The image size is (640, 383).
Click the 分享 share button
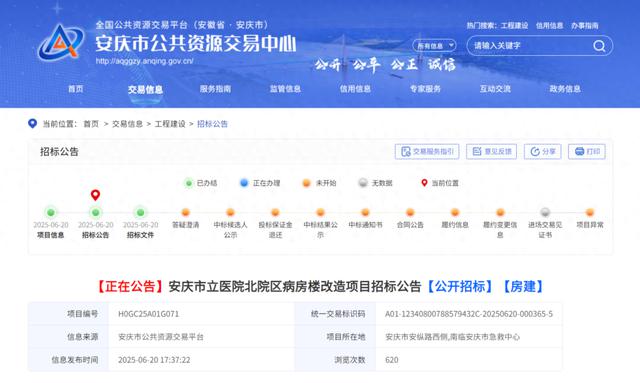(x=543, y=151)
